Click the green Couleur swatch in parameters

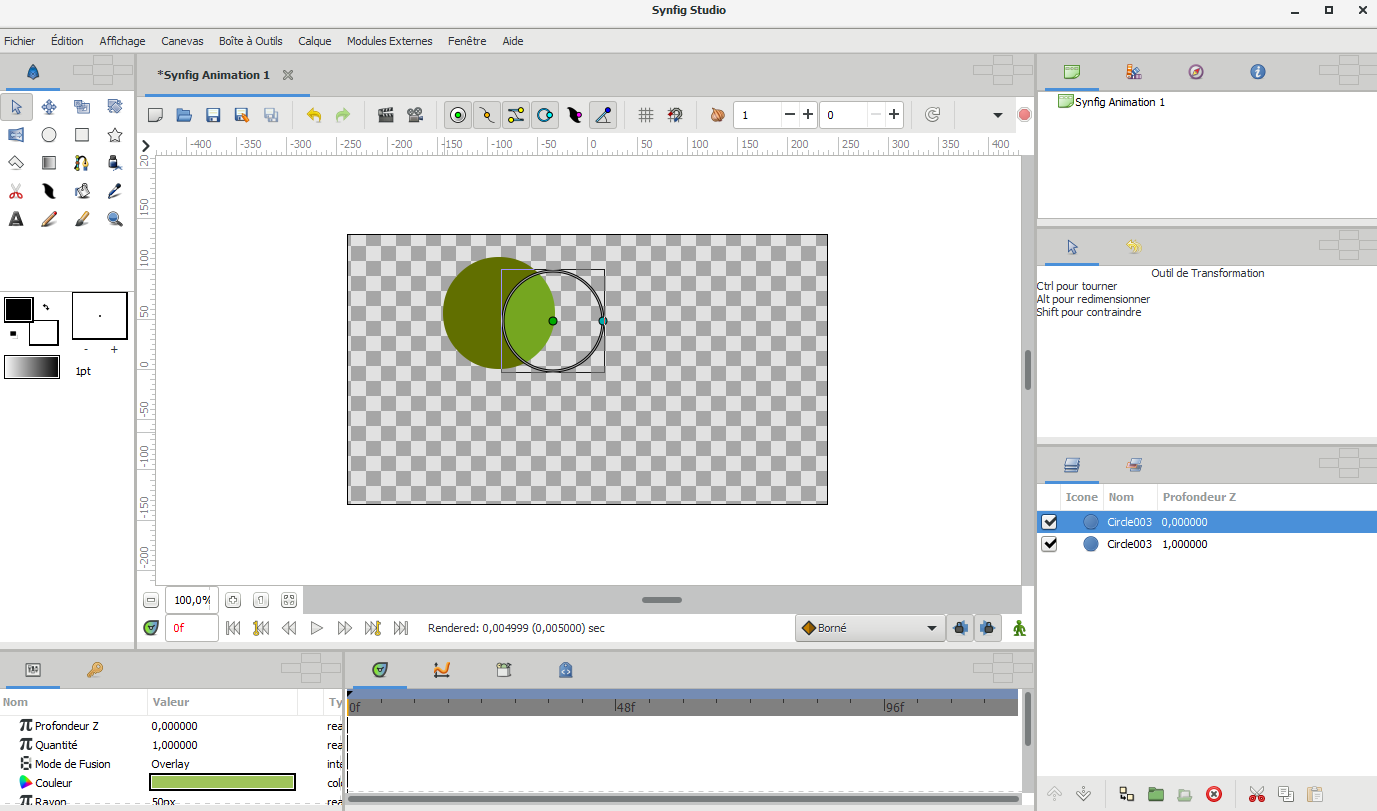click(x=222, y=781)
